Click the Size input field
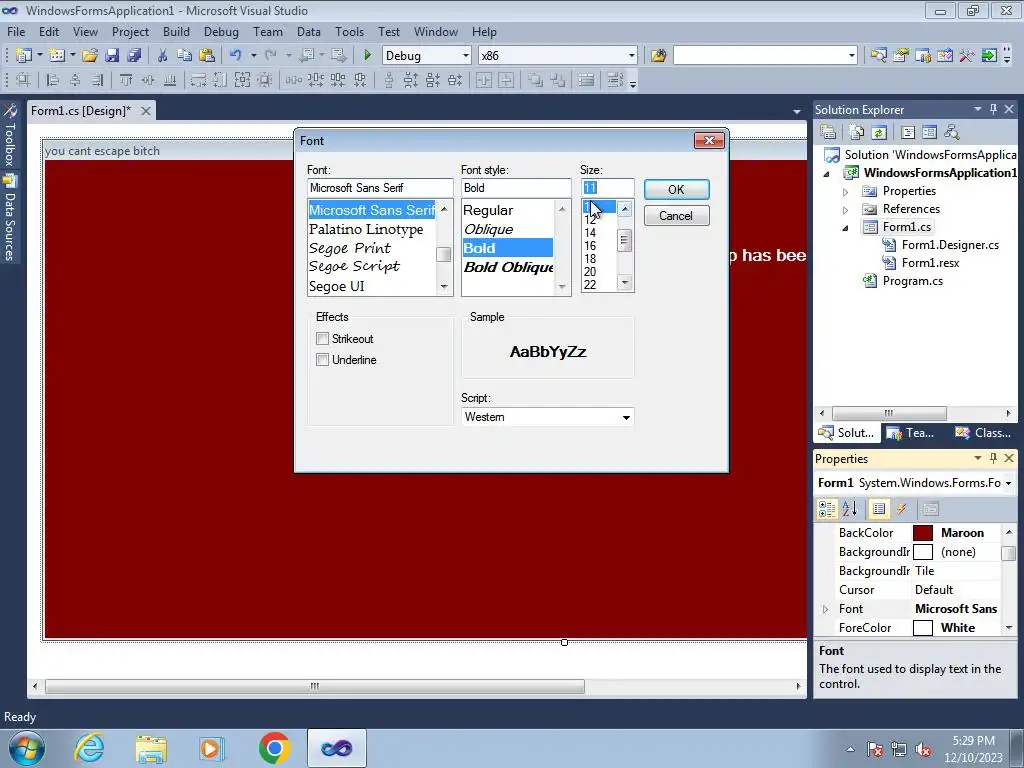Viewport: 1024px width, 768px height. click(607, 188)
